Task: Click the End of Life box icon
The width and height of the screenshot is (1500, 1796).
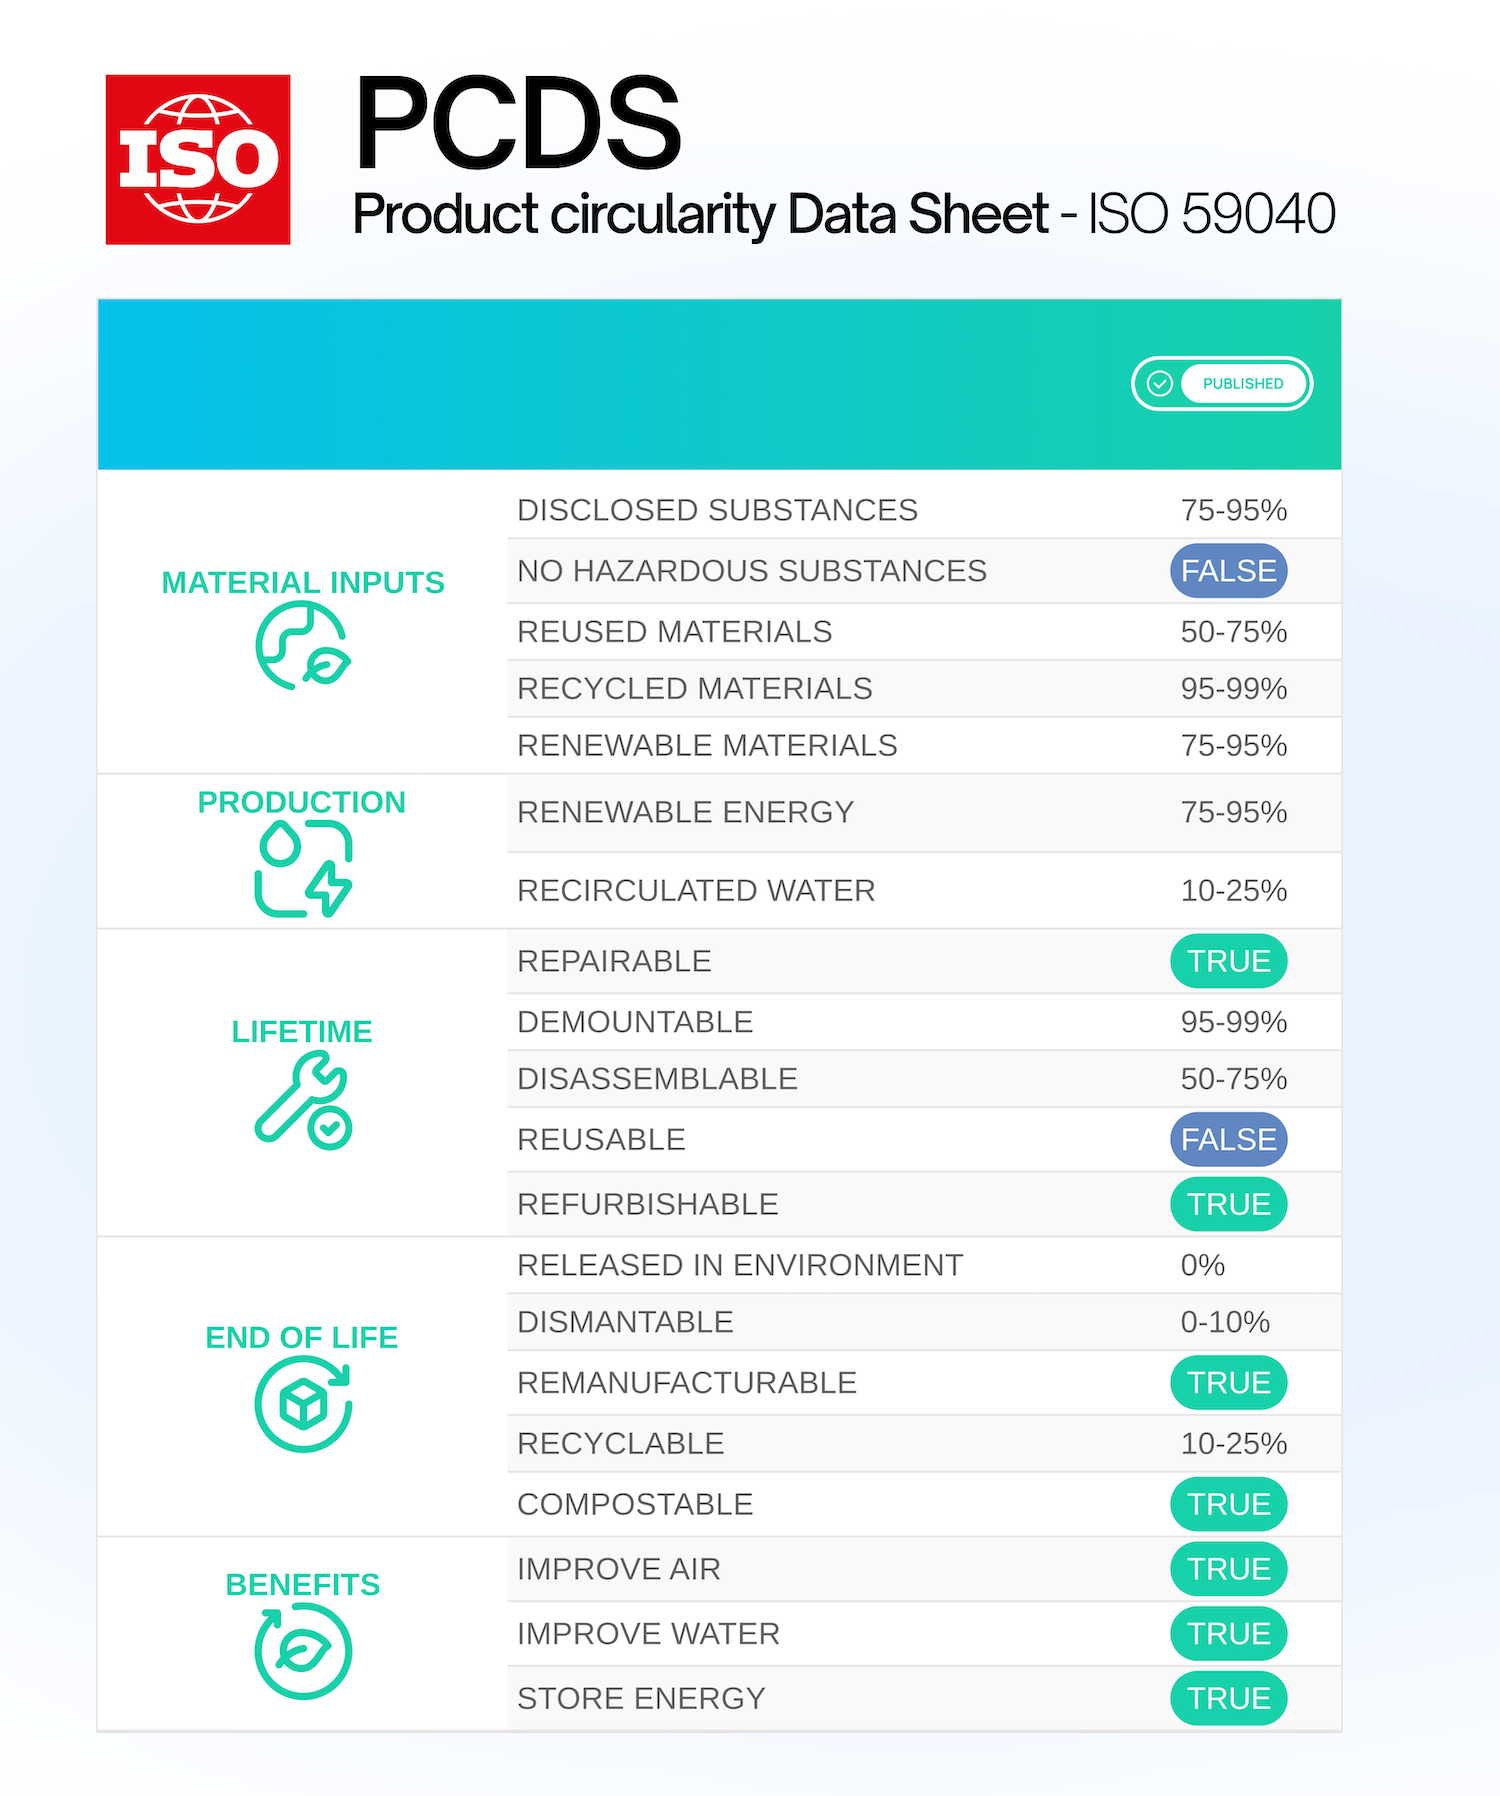Action: (303, 1404)
